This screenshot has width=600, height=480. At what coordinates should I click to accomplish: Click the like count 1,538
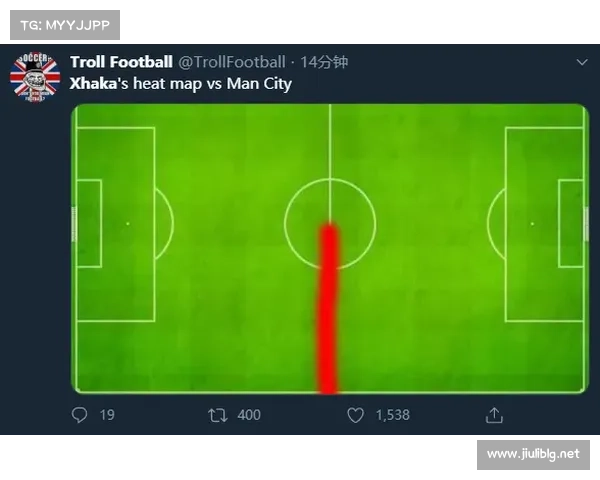point(392,414)
